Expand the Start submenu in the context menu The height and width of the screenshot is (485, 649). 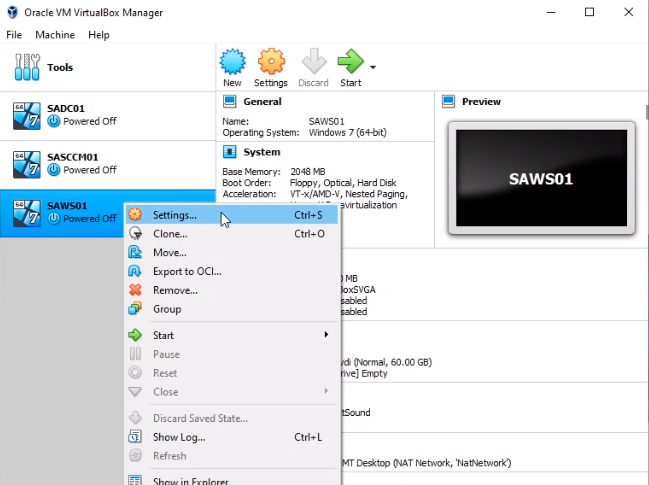tap(232, 335)
